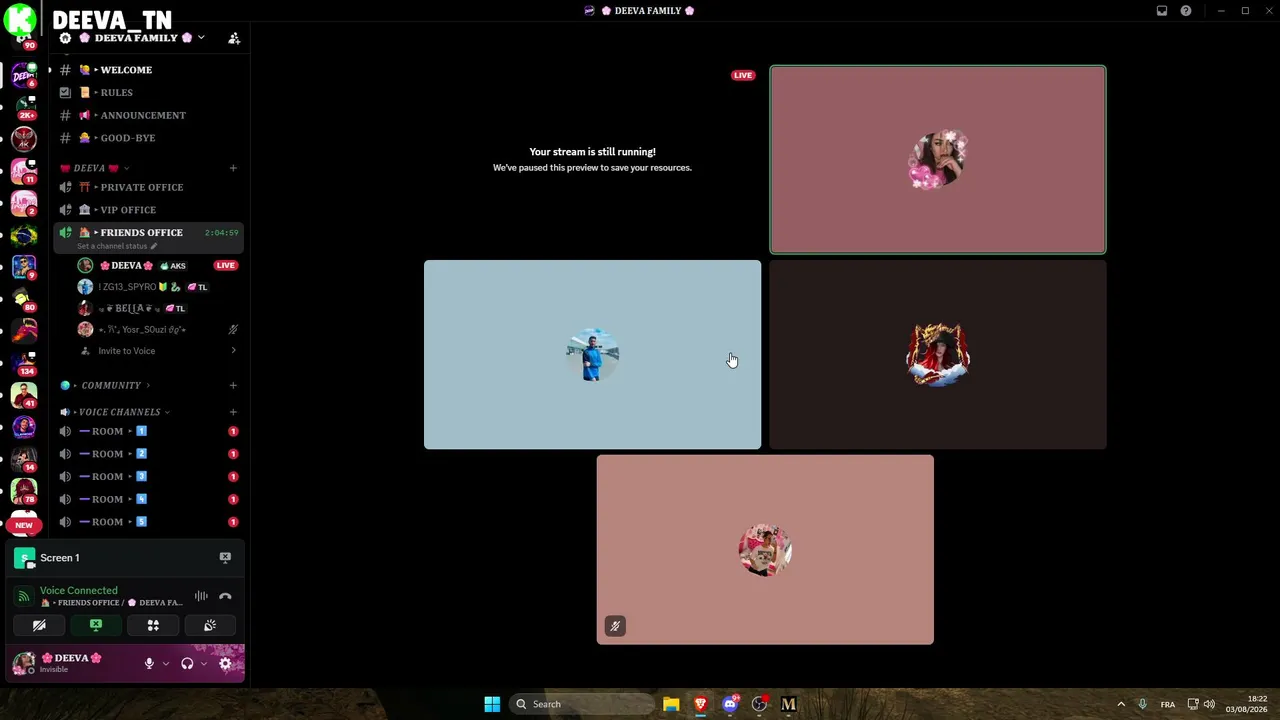Open the Help icon in title bar

(x=1186, y=11)
